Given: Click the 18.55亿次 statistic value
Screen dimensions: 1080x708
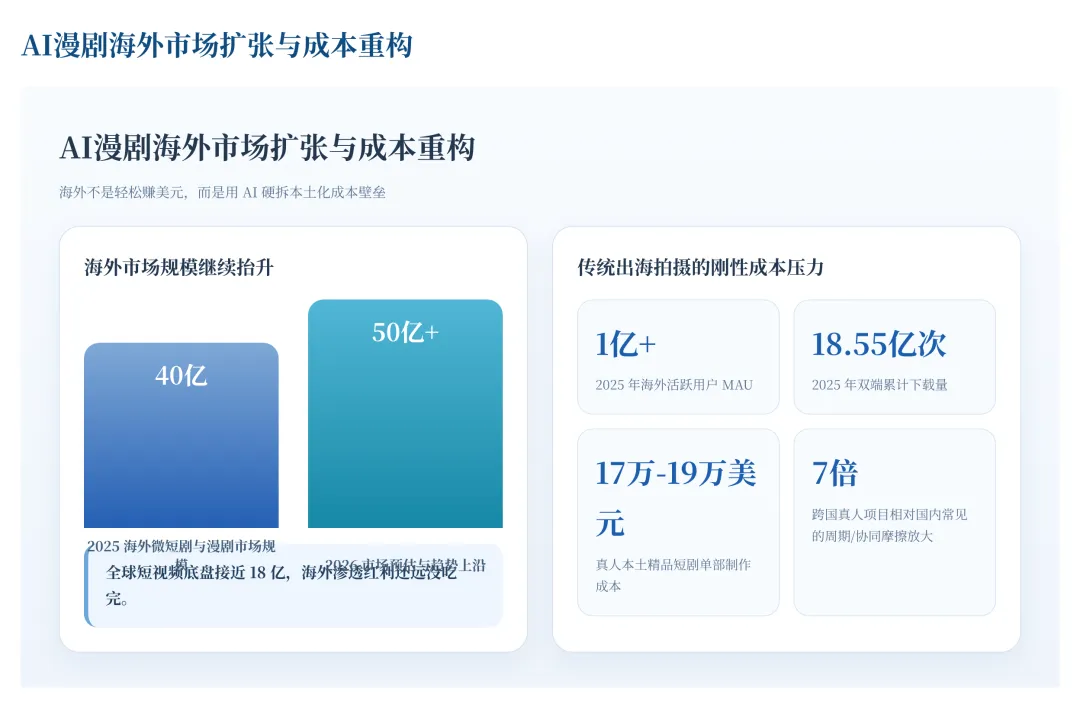Looking at the screenshot, I should point(879,344).
